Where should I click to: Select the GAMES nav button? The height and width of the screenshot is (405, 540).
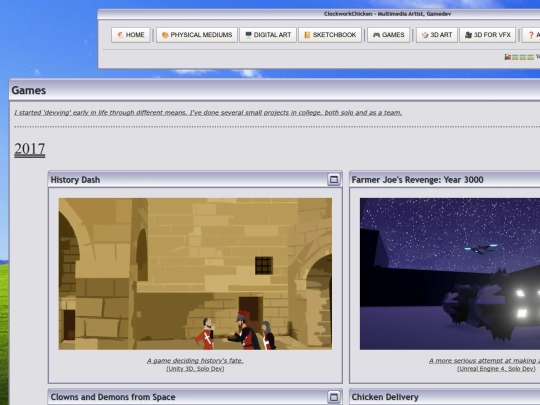click(x=388, y=35)
